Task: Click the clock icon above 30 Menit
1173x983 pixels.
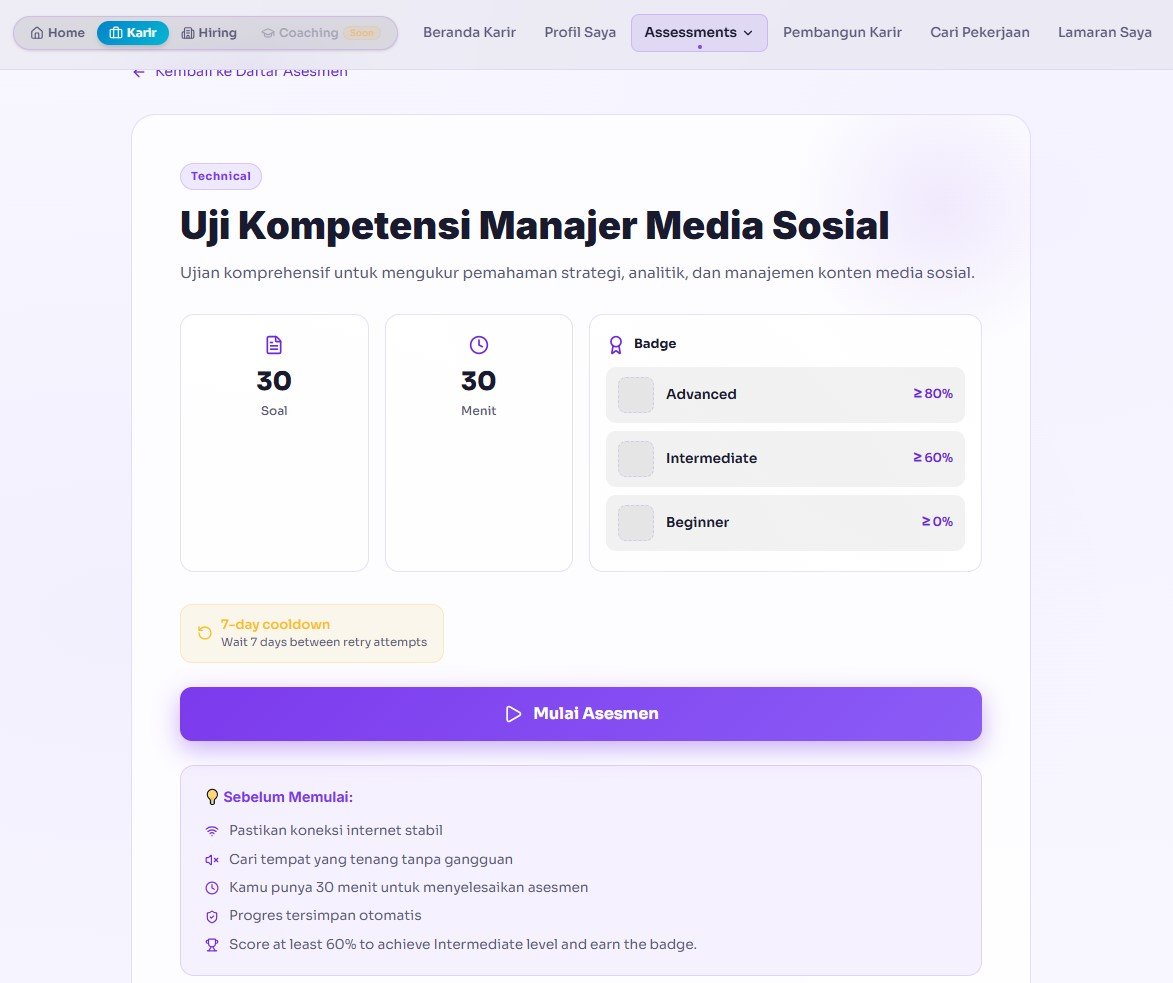Action: [479, 345]
